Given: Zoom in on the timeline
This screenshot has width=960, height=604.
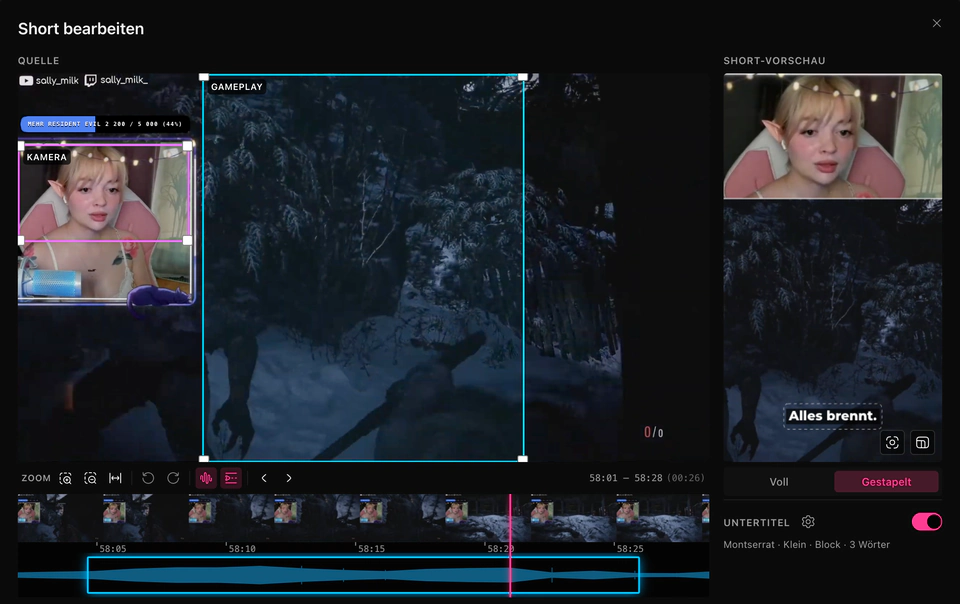Looking at the screenshot, I should point(66,478).
